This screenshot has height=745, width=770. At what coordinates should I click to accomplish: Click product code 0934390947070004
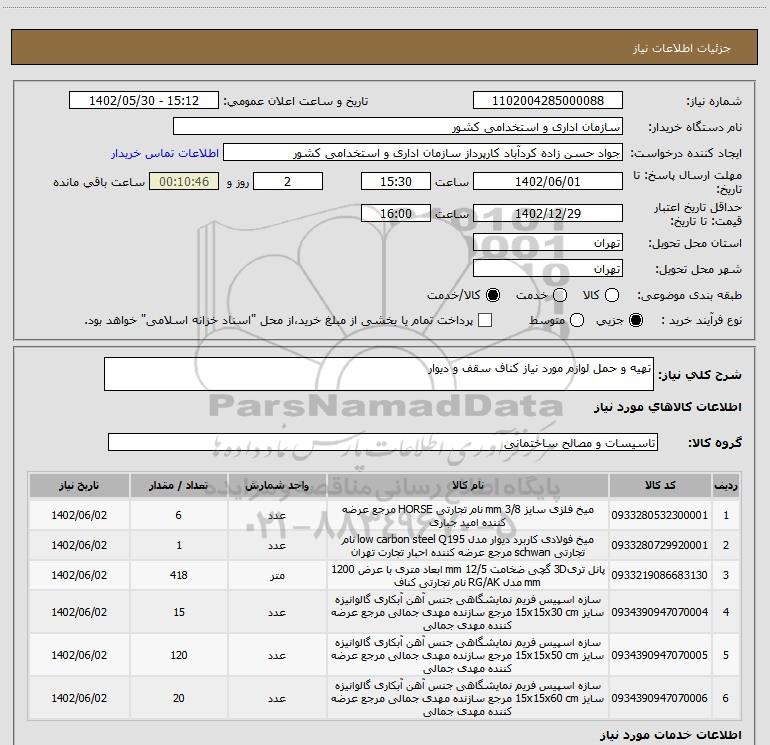coord(660,612)
